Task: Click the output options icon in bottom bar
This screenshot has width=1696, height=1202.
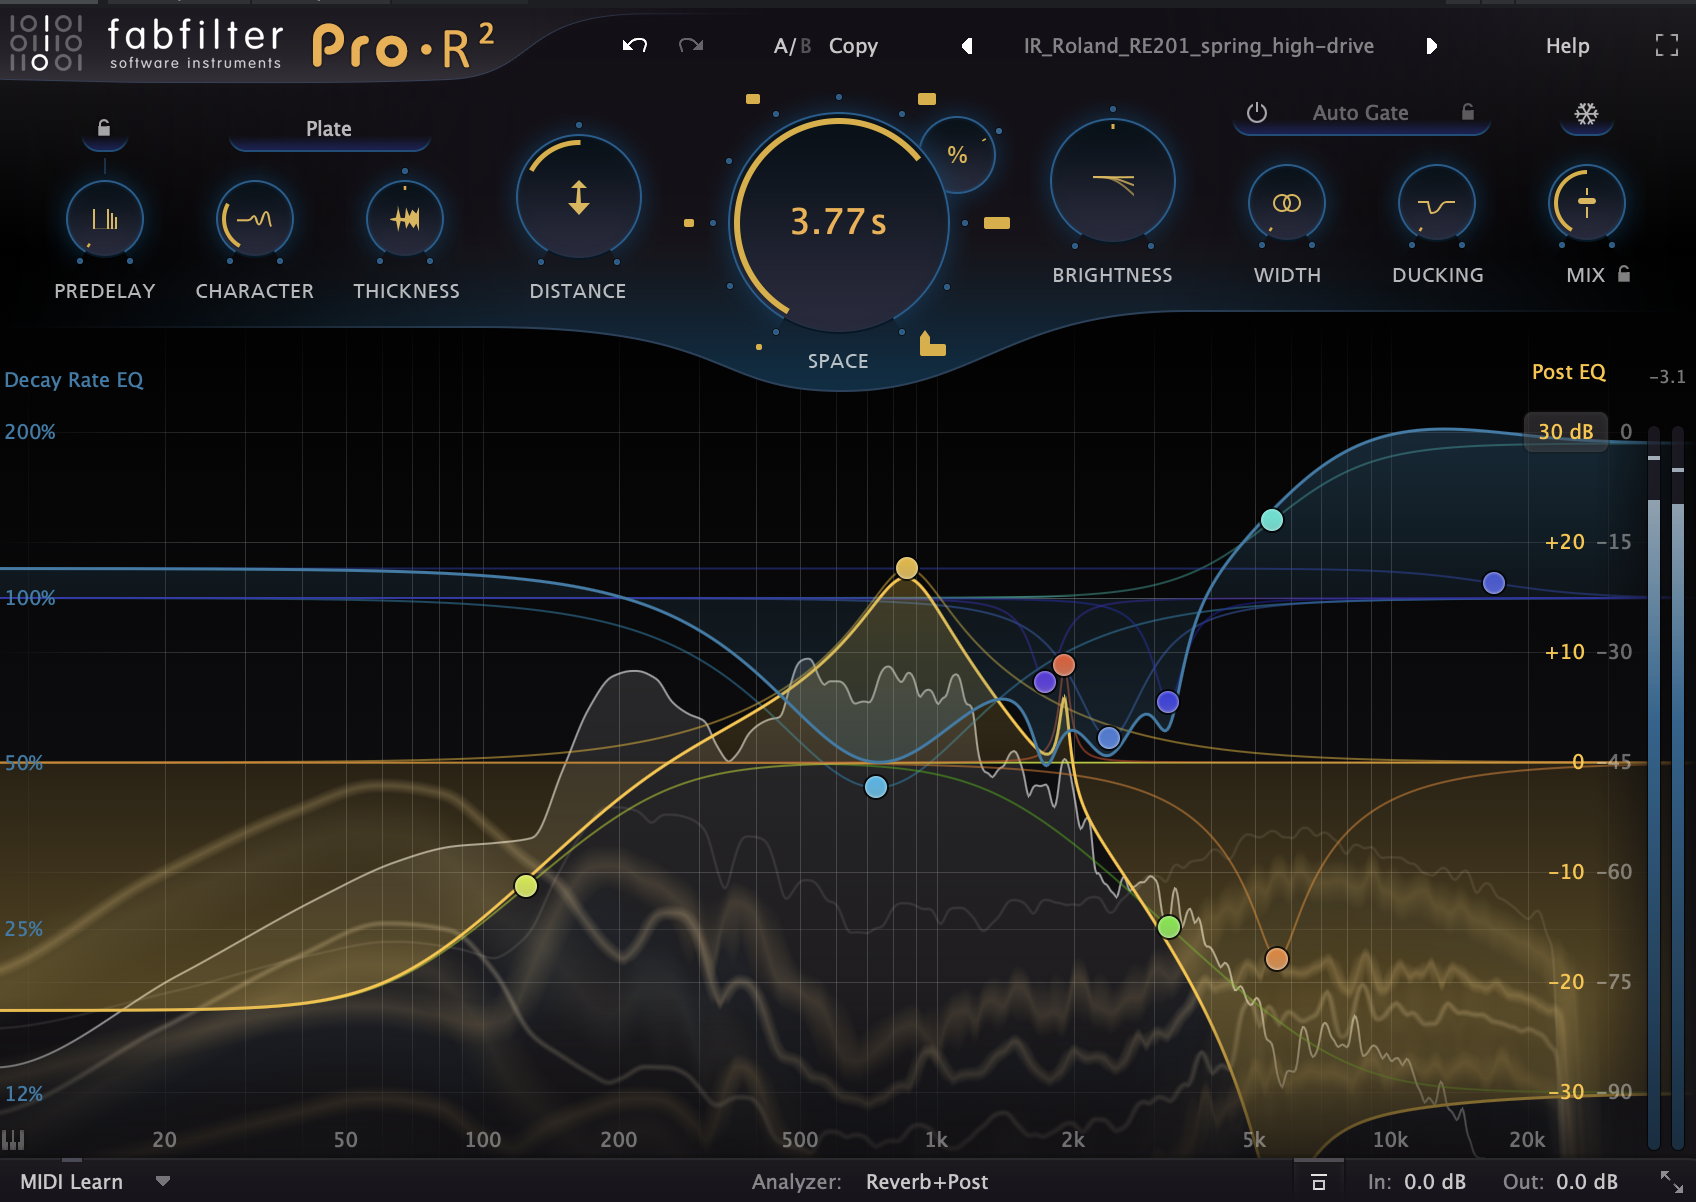Action: pos(1318,1182)
